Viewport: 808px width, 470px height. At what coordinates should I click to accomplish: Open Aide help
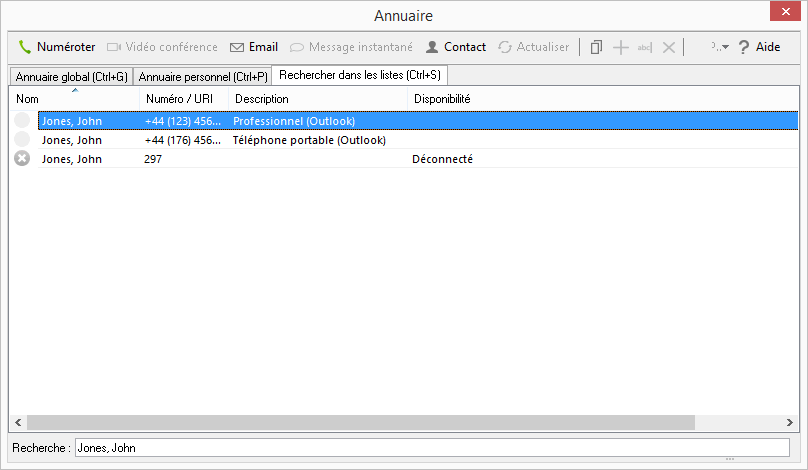coord(759,47)
